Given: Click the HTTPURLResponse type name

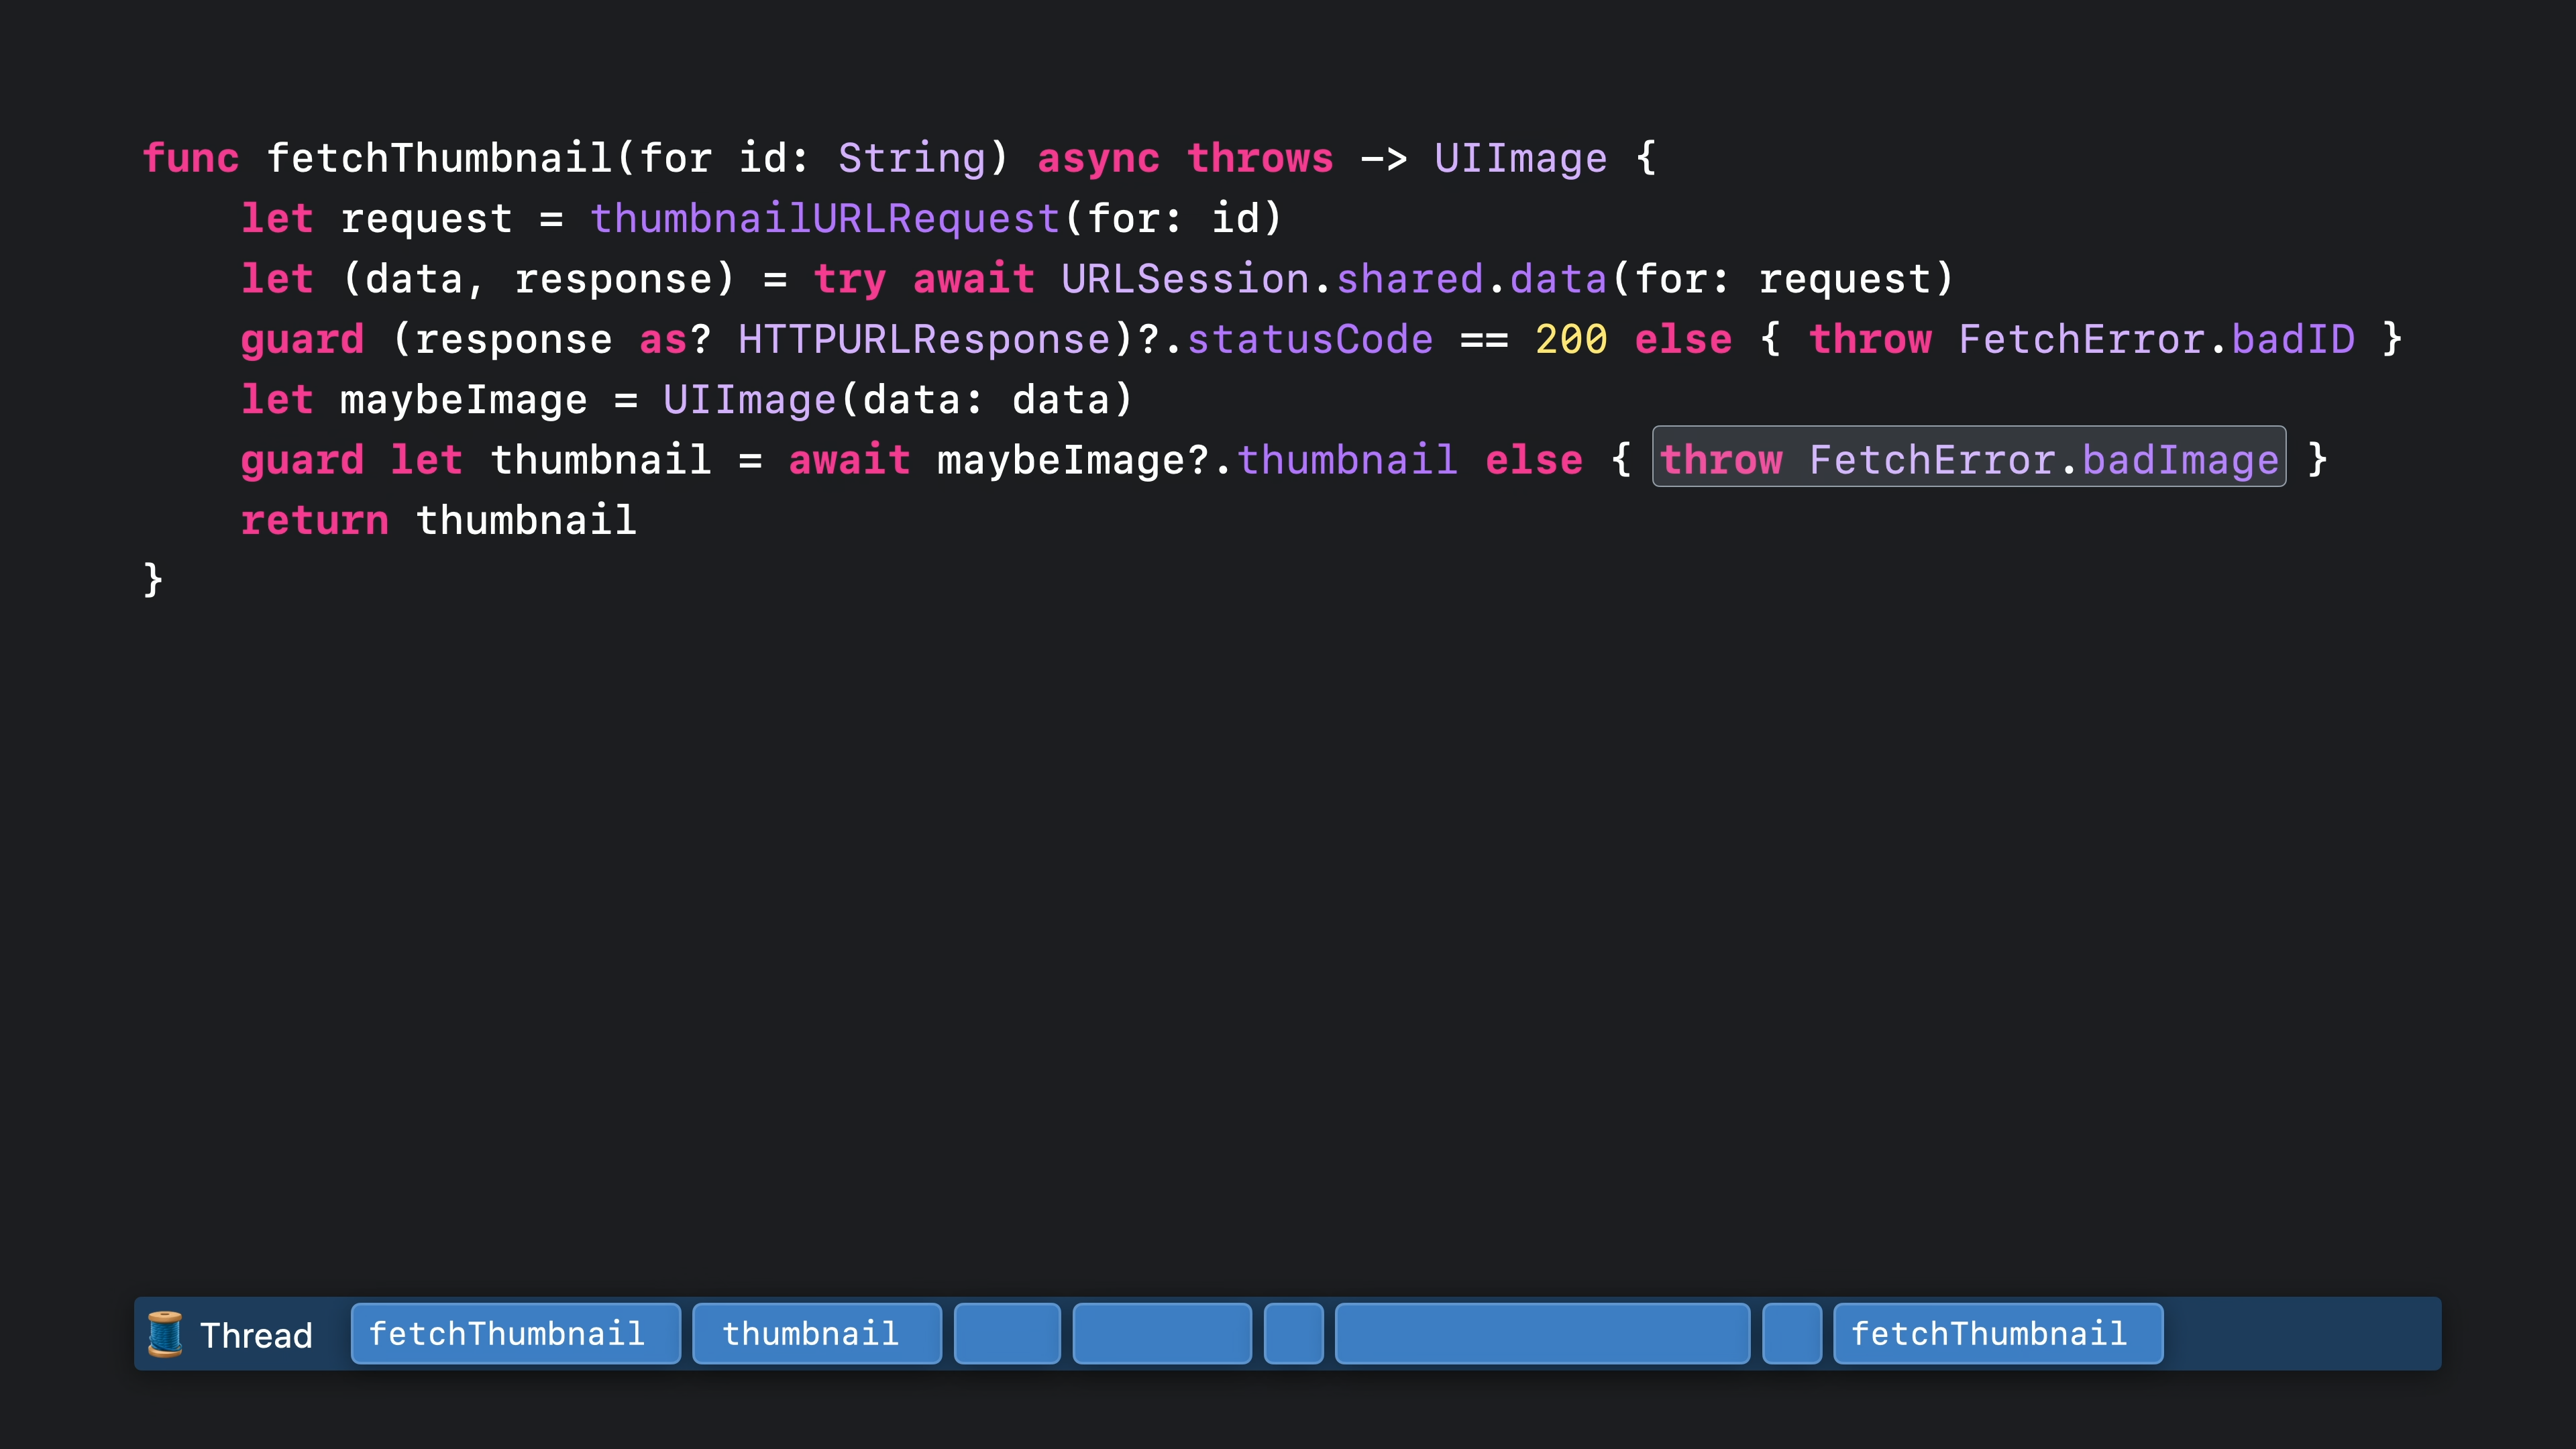Looking at the screenshot, I should coord(924,339).
